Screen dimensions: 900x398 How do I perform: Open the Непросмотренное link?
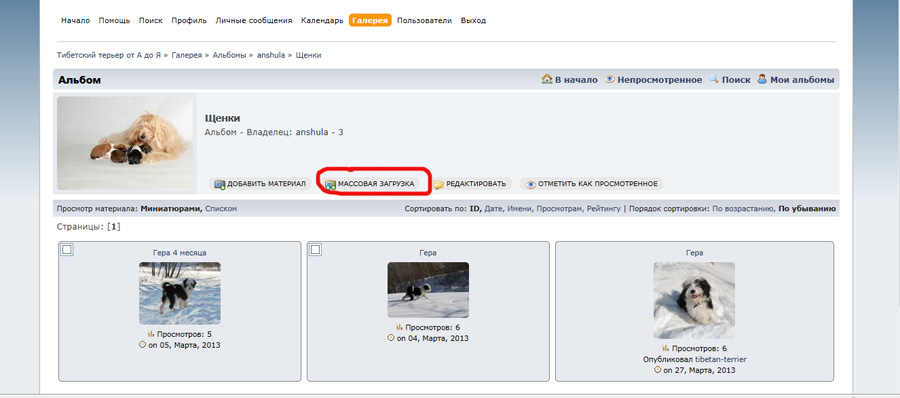click(660, 80)
